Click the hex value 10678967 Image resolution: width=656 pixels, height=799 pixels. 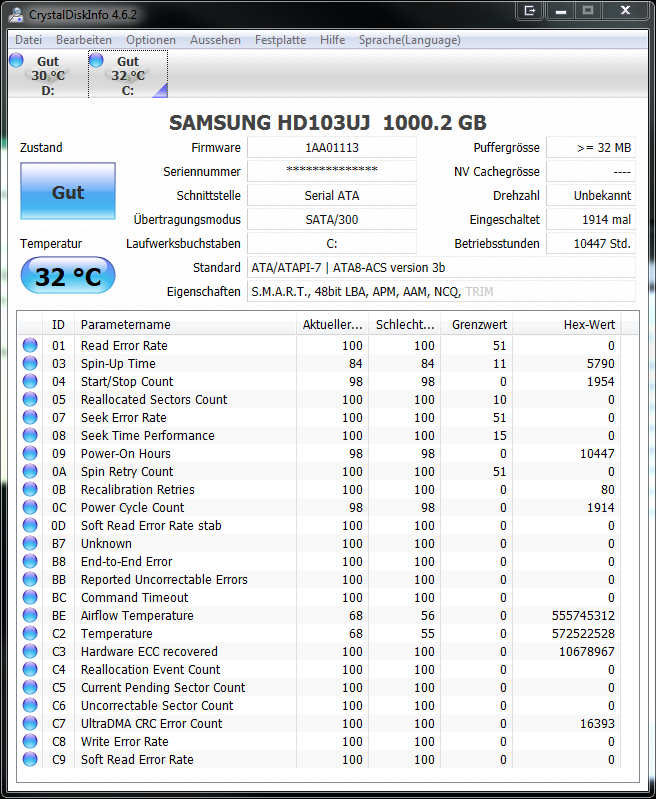pos(587,651)
